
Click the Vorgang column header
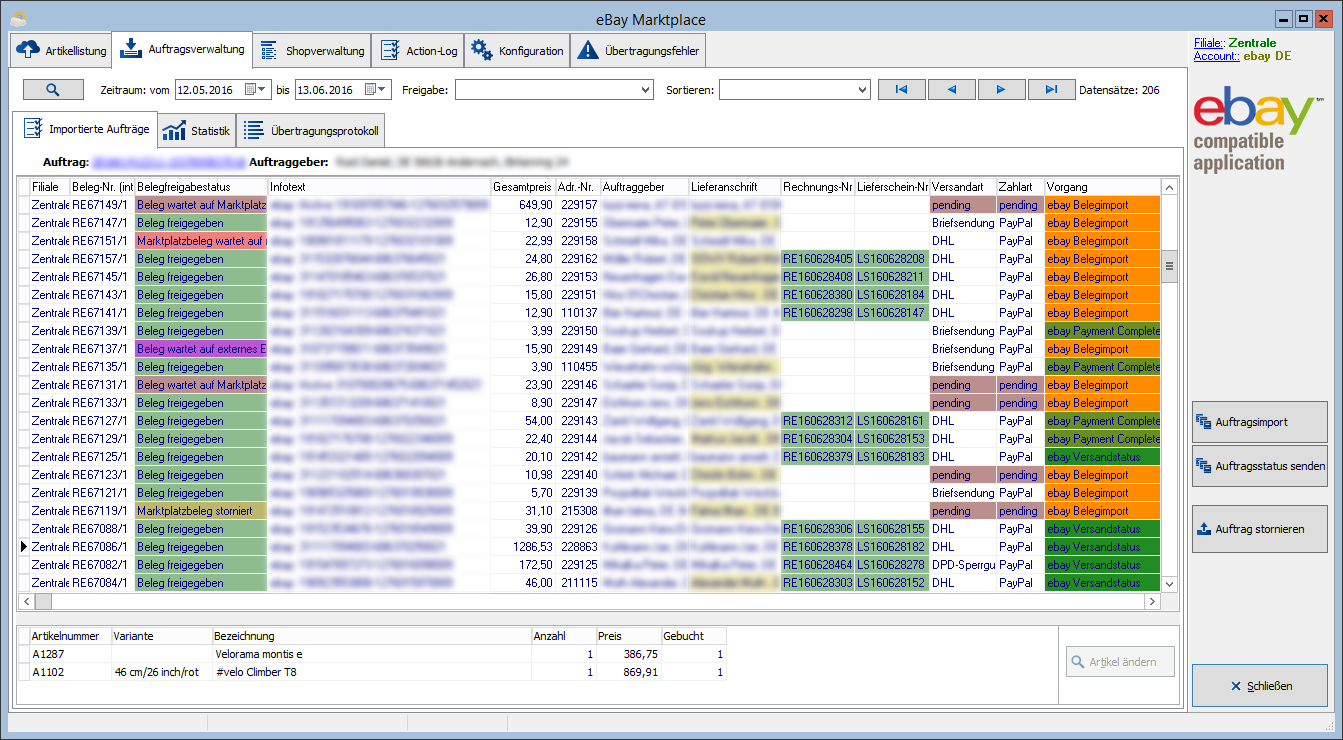(x=1102, y=187)
